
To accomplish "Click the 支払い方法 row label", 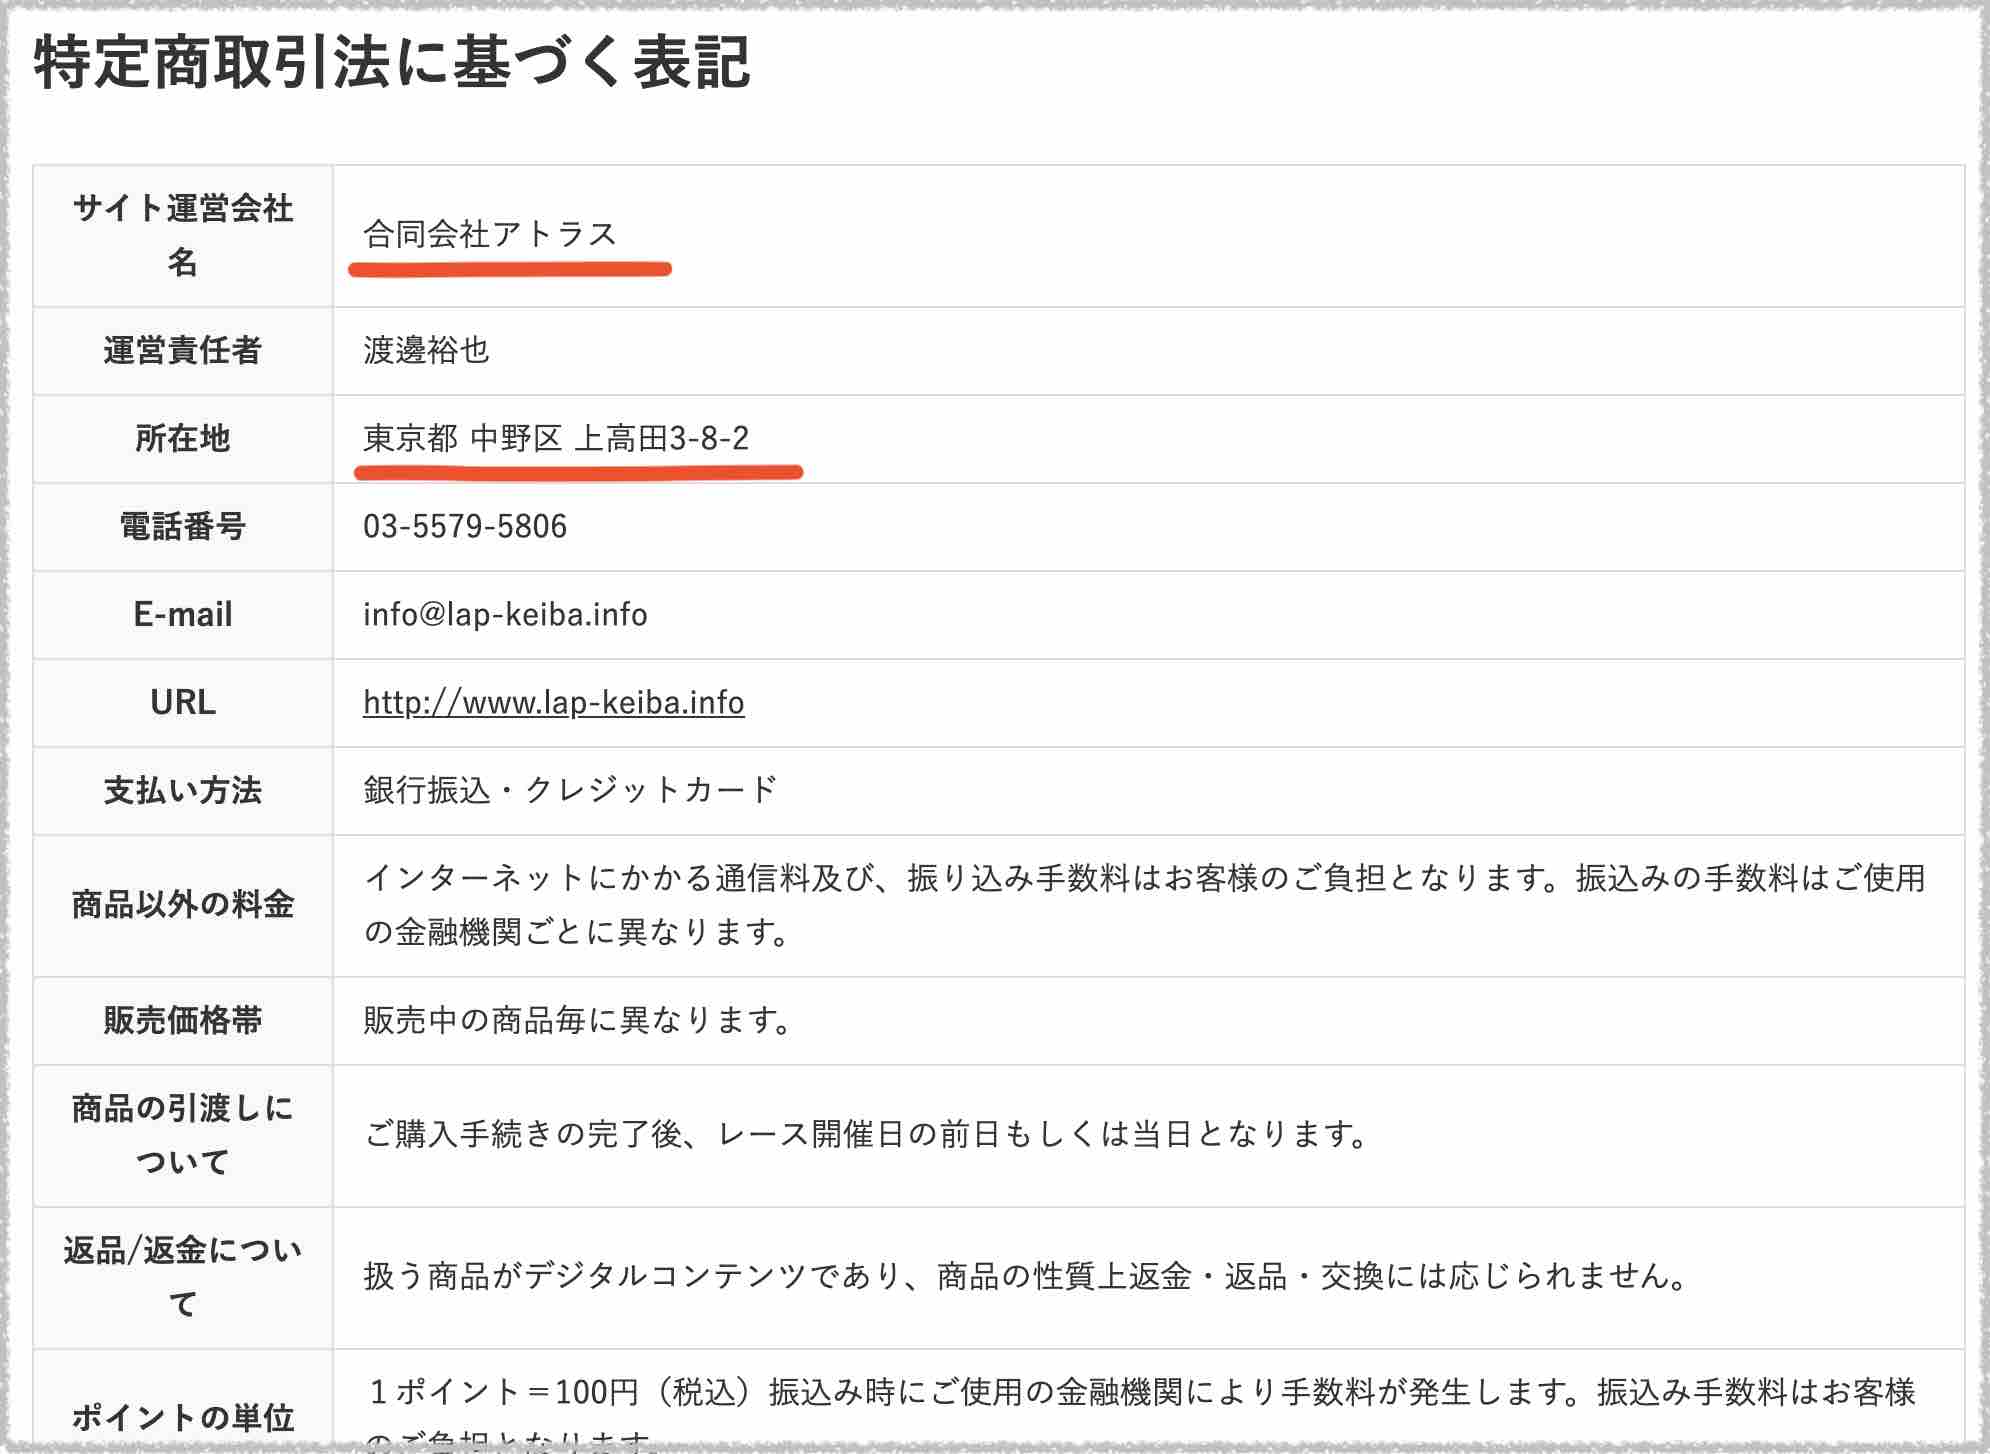I will coord(182,791).
